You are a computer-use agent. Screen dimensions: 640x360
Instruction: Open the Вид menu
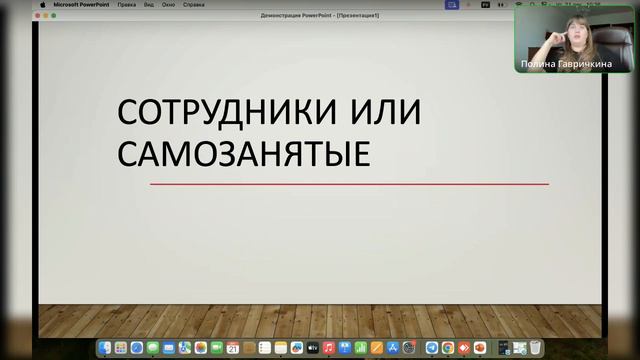149,5
